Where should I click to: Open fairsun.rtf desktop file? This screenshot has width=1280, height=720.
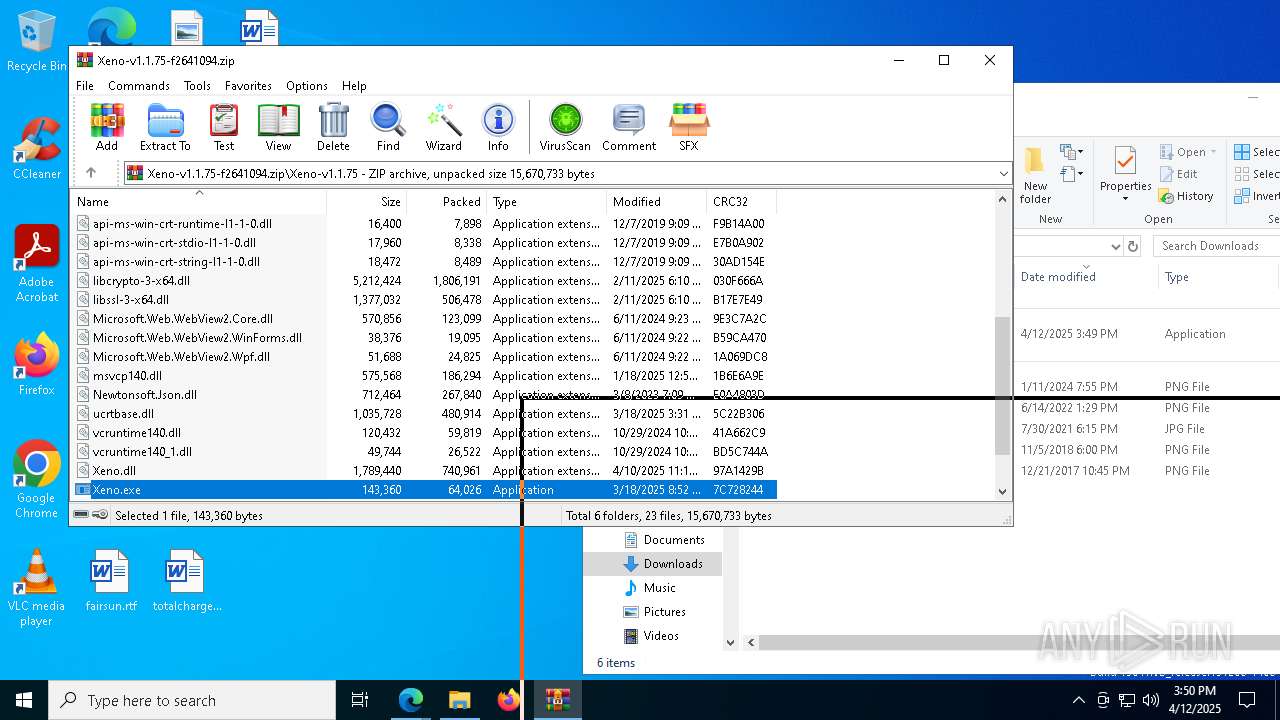click(x=111, y=580)
